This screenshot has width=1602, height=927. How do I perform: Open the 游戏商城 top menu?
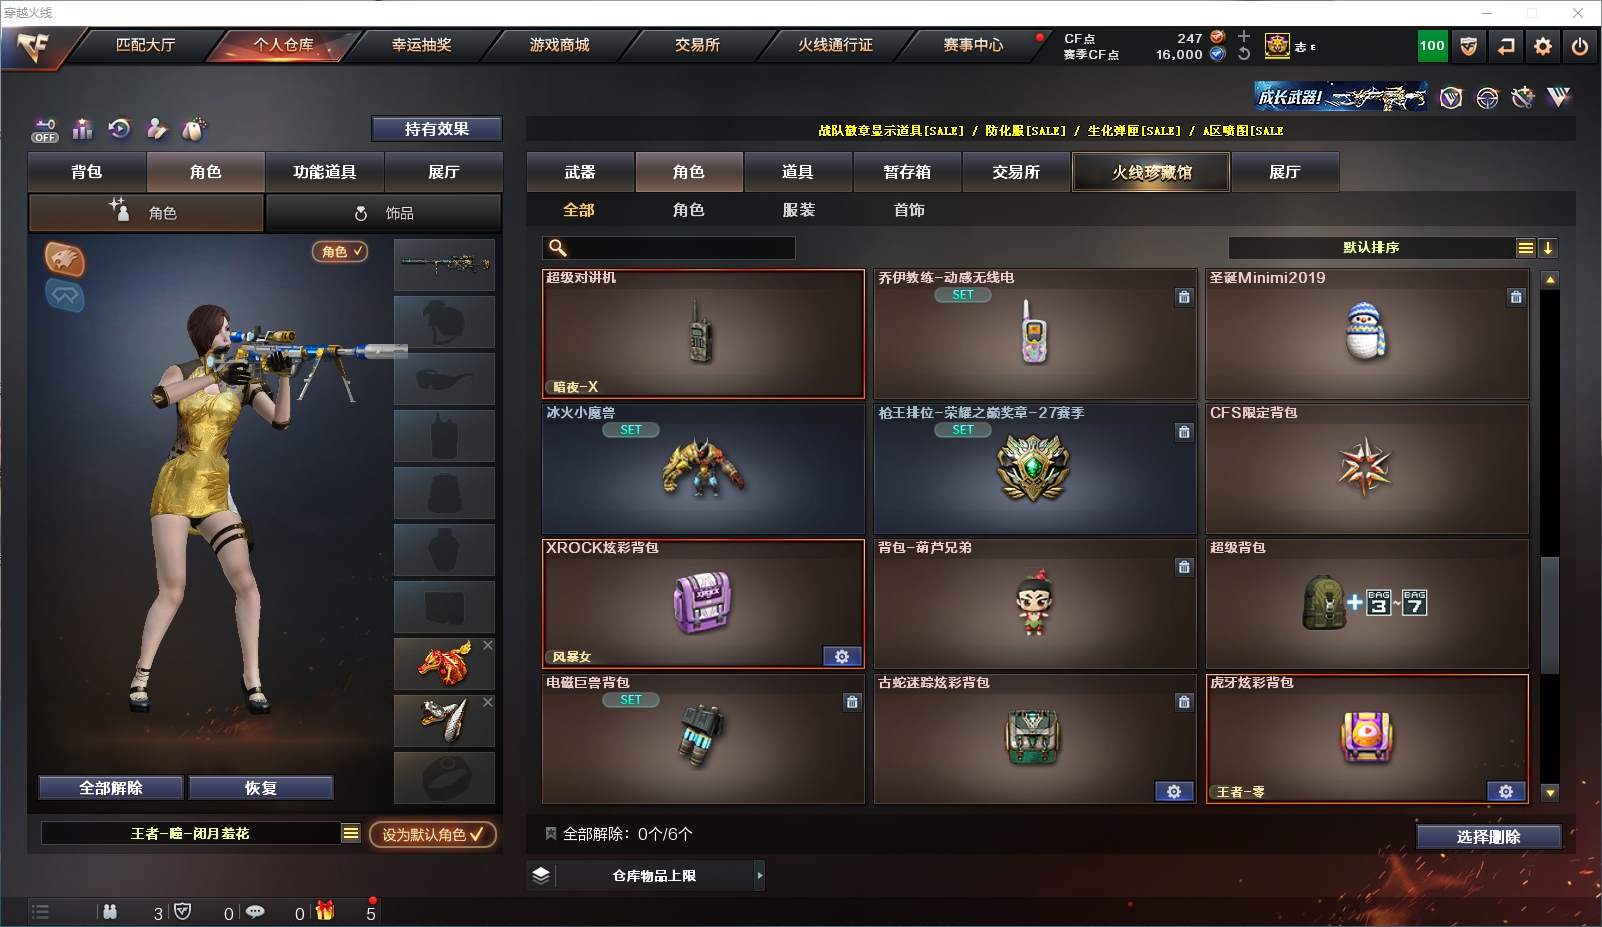559,45
